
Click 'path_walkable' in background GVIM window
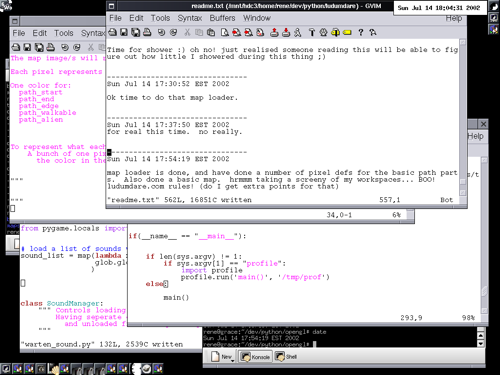point(47,113)
